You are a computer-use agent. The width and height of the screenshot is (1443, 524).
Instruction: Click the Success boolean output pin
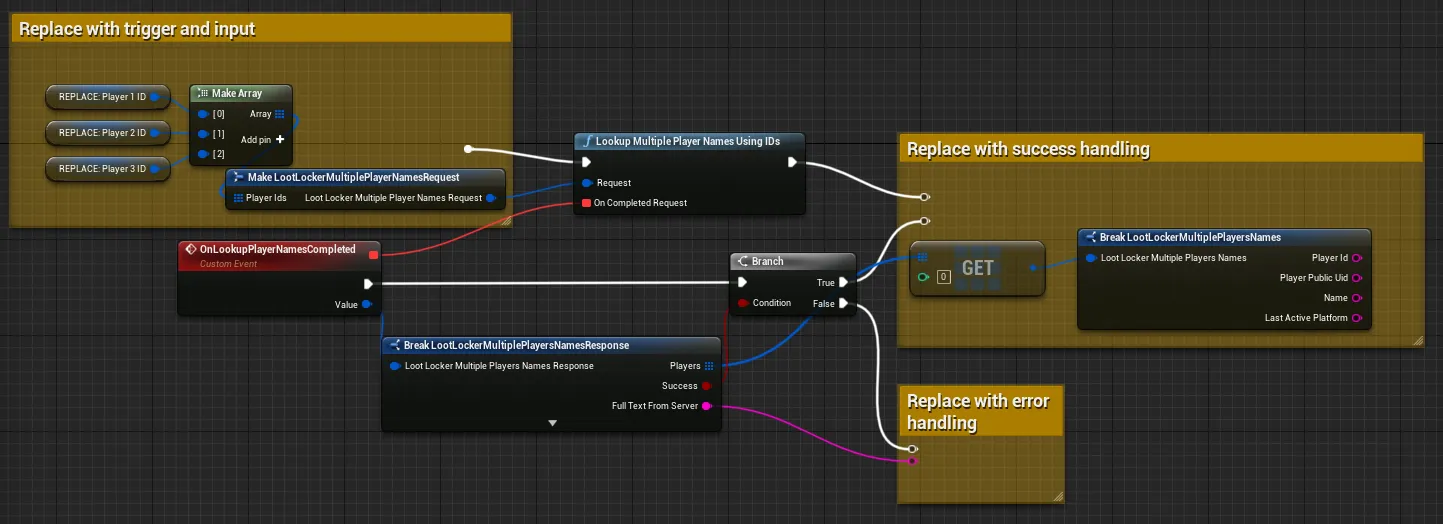click(x=707, y=386)
